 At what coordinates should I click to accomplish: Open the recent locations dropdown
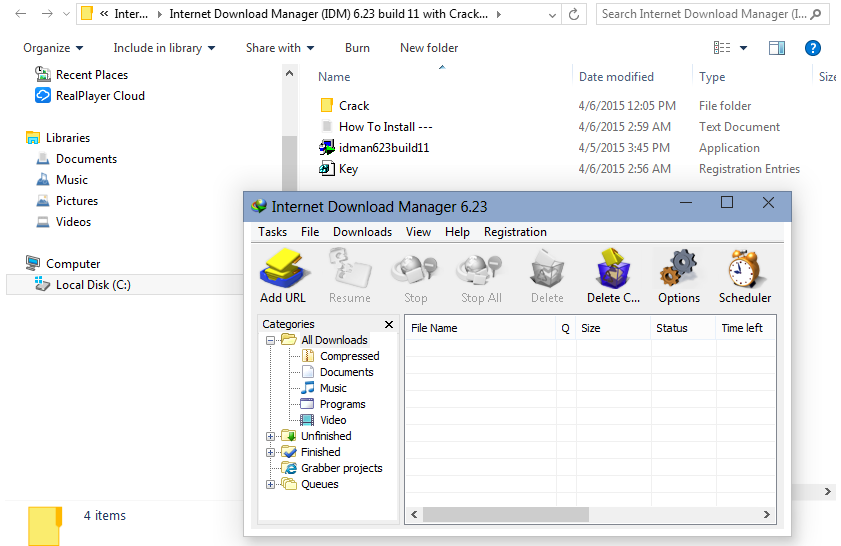coord(67,14)
